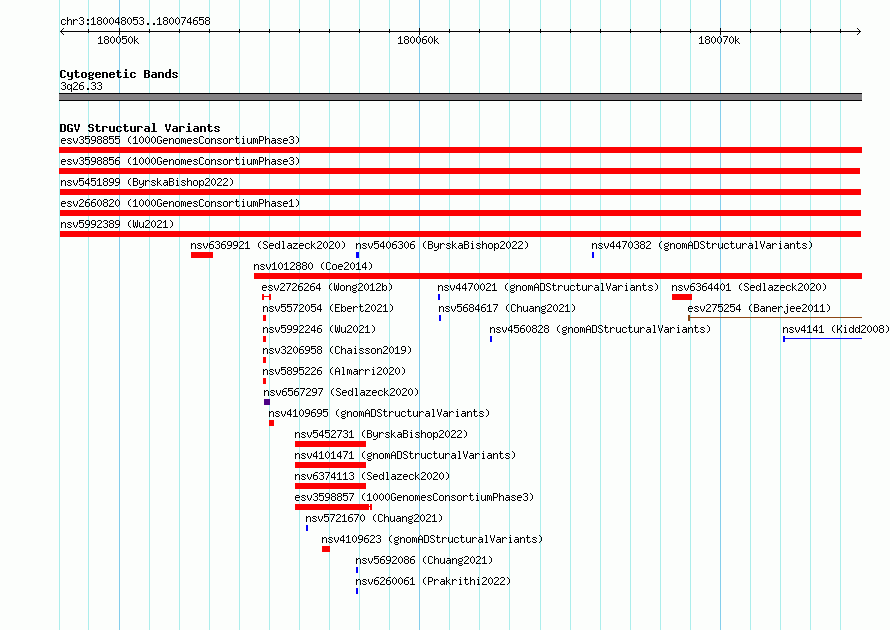The width and height of the screenshot is (890, 630).
Task: Click the nsv1012880 red variant bar
Action: coord(558,276)
